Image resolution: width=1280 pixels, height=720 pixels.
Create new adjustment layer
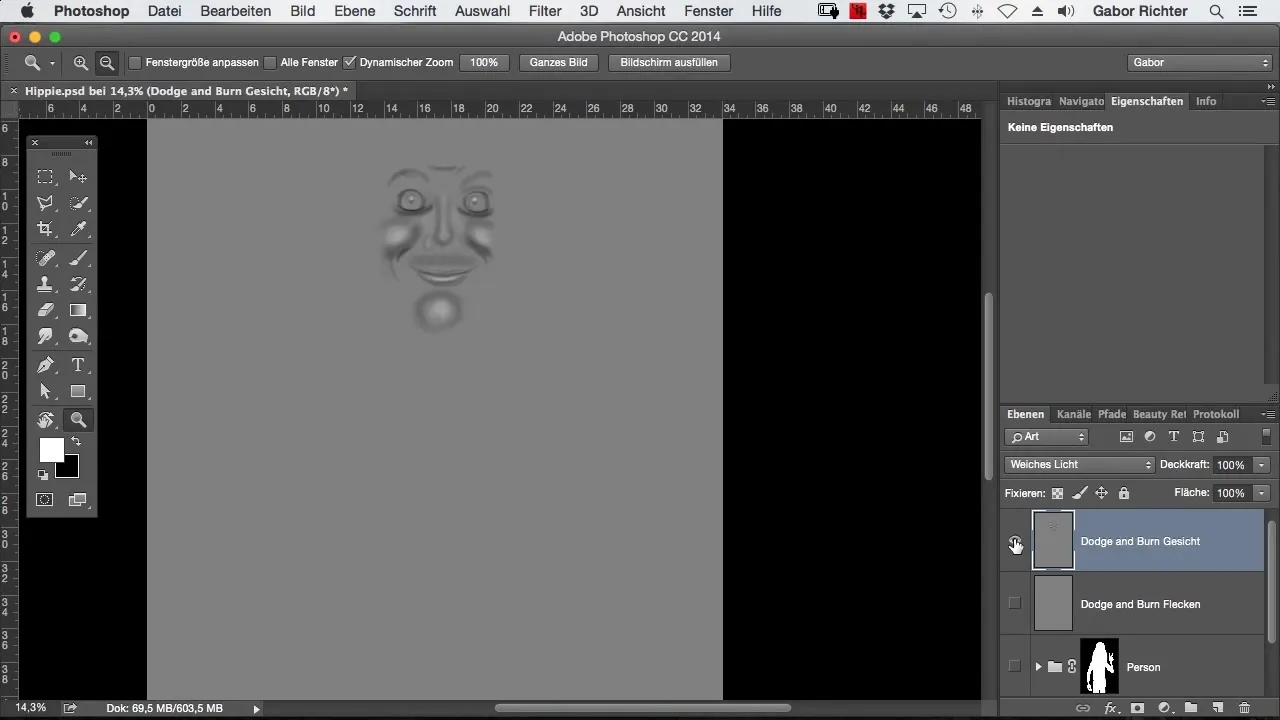[1164, 708]
